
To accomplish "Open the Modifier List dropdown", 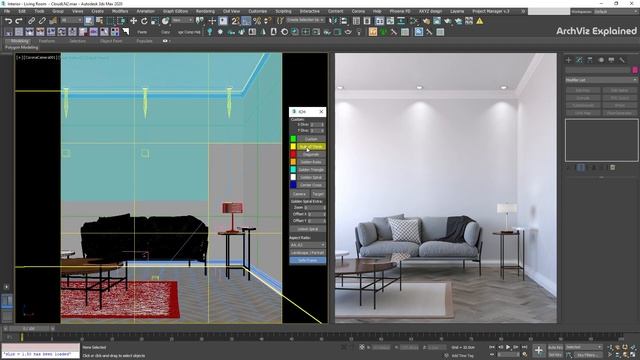I will (601, 80).
